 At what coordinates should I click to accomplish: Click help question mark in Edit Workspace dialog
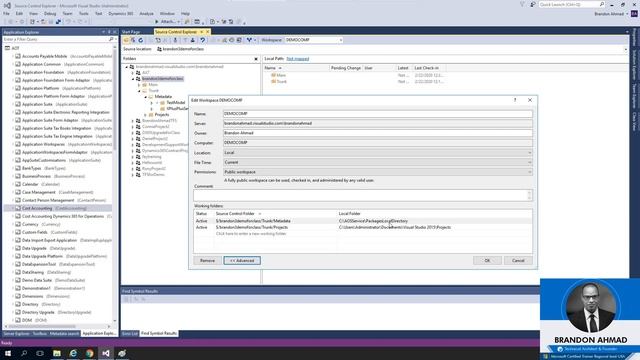[x=515, y=100]
